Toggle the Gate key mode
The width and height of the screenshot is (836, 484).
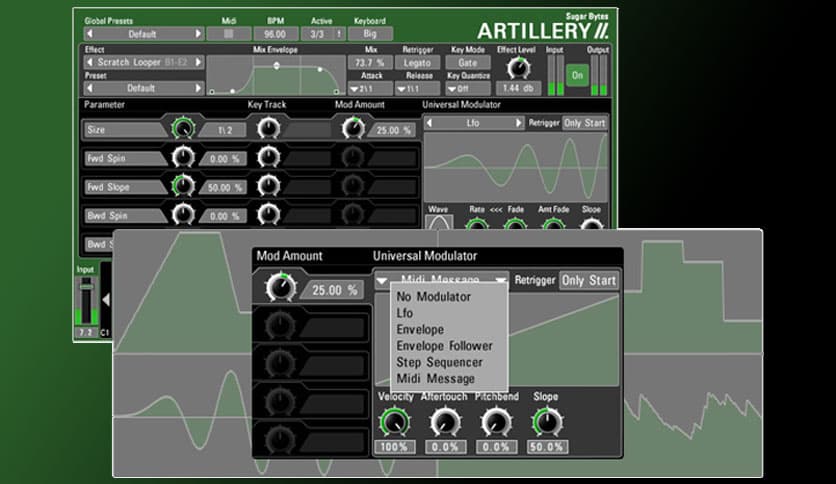(468, 62)
